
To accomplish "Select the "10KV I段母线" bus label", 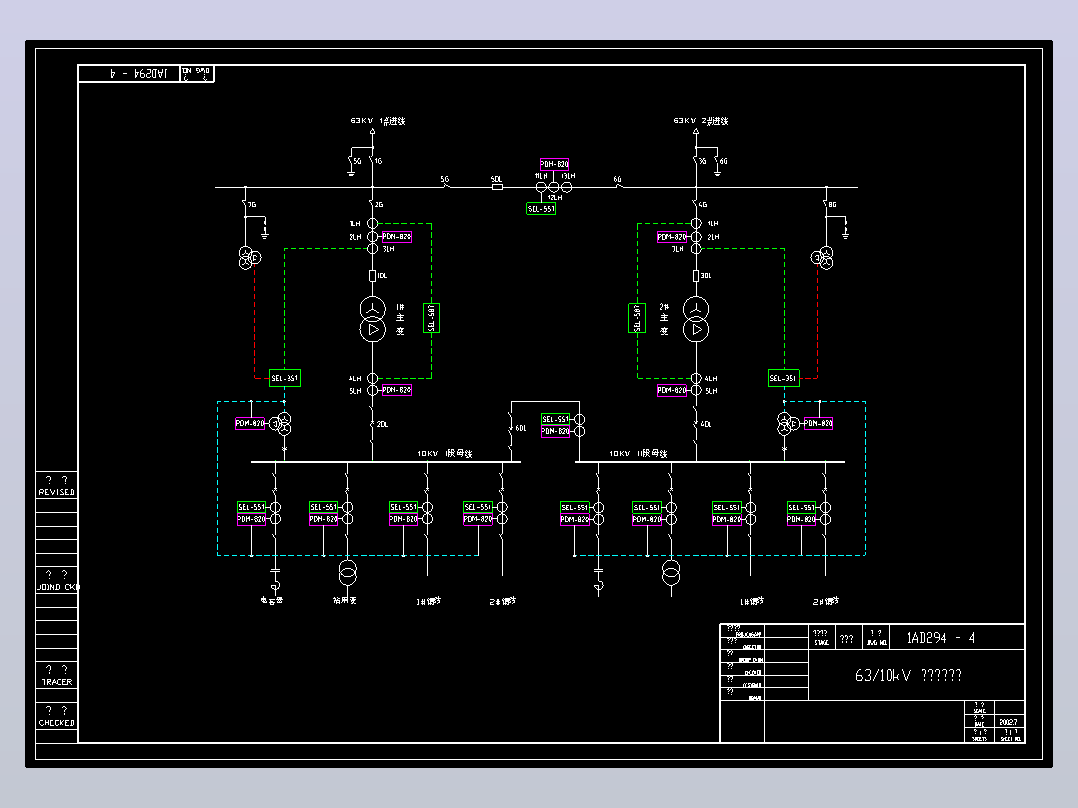I will point(445,454).
